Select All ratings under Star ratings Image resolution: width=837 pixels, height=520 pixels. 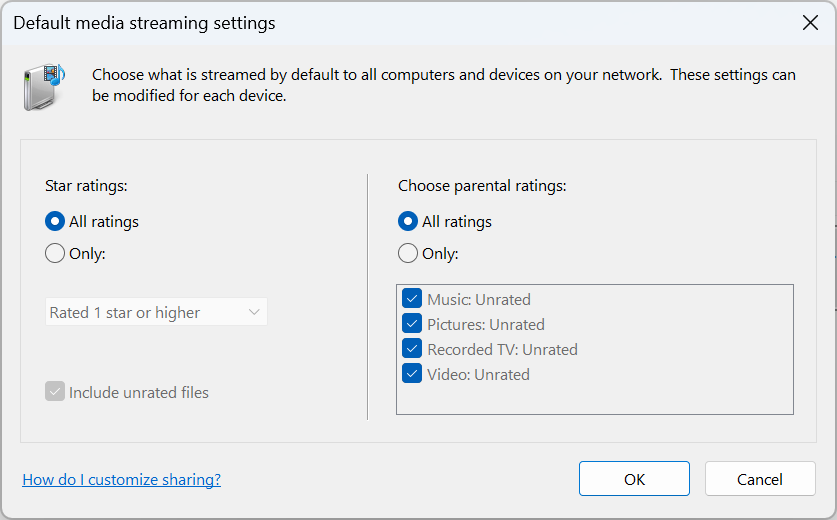[x=55, y=221]
